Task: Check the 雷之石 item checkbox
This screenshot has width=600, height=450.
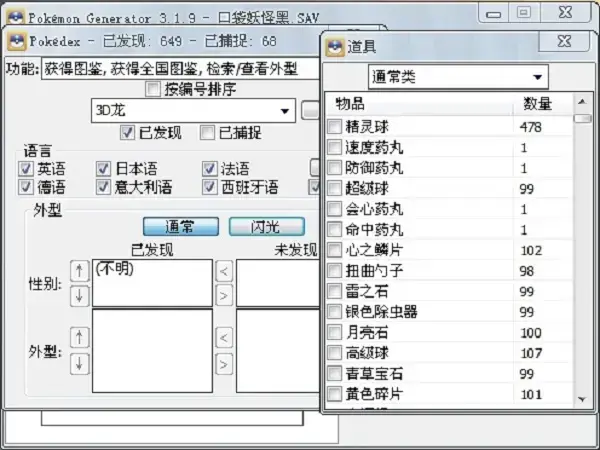Action: 334,291
